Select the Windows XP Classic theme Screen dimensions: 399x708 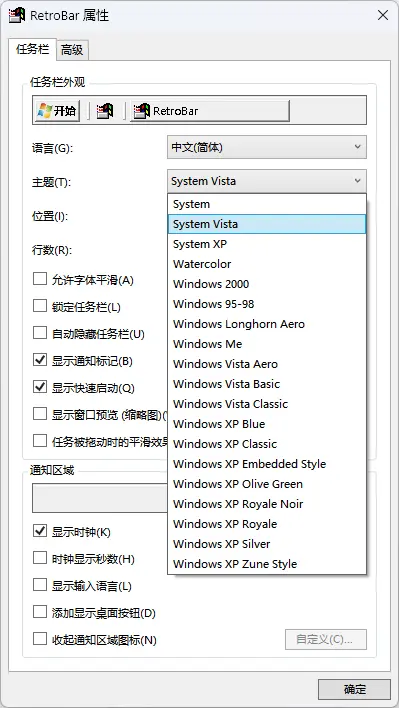(267, 444)
